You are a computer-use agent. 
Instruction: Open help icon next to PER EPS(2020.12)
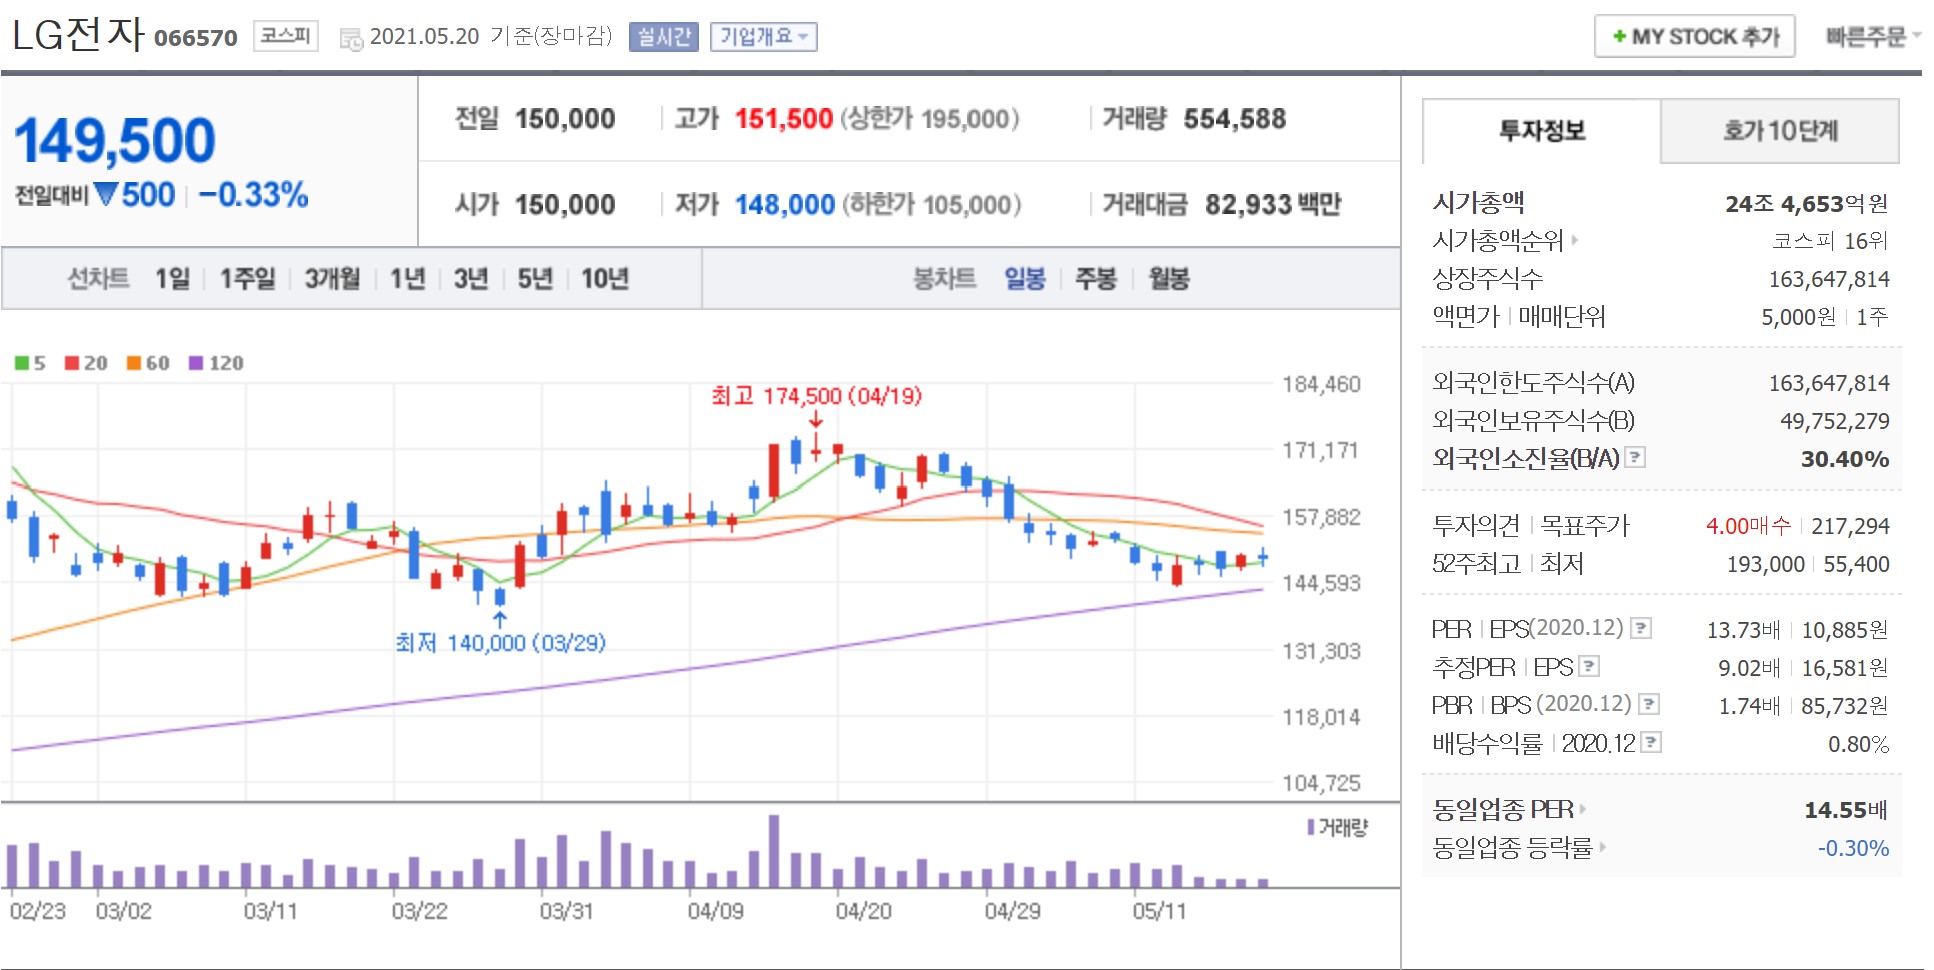click(1641, 628)
